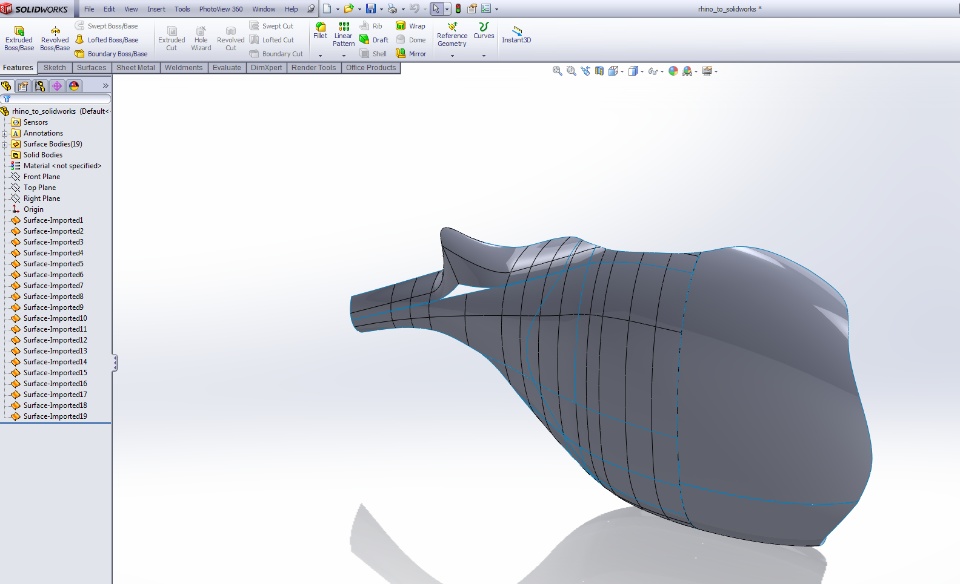This screenshot has width=960, height=584.
Task: Open ConfigurationManager panel tab
Action: coord(40,86)
